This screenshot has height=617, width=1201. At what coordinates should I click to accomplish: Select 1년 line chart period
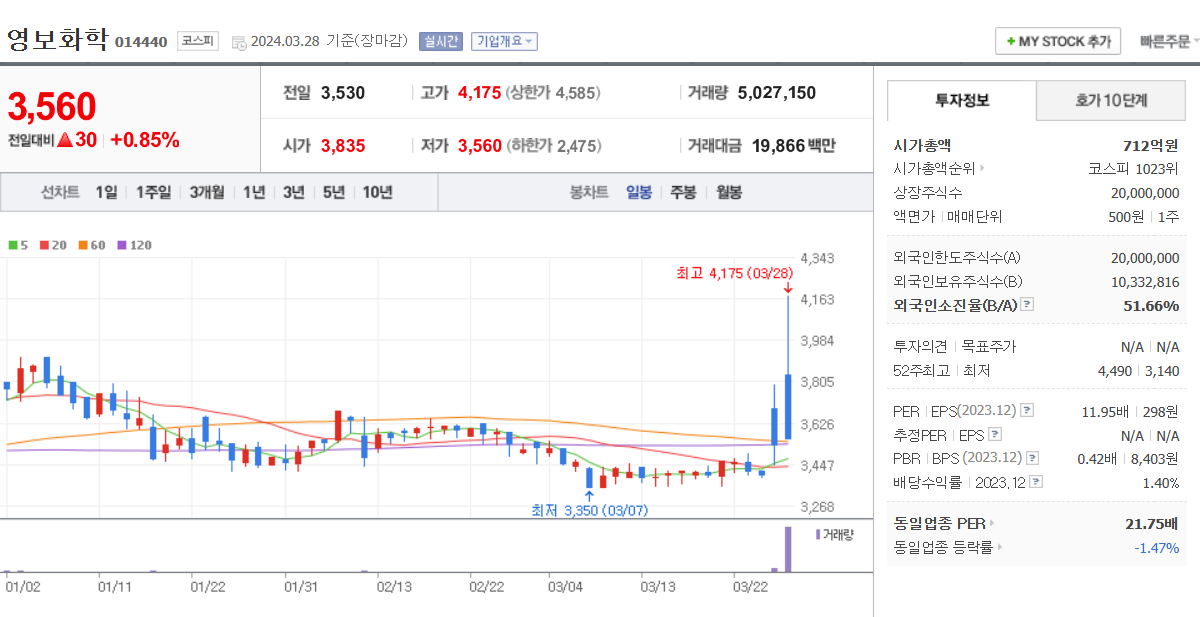point(254,192)
